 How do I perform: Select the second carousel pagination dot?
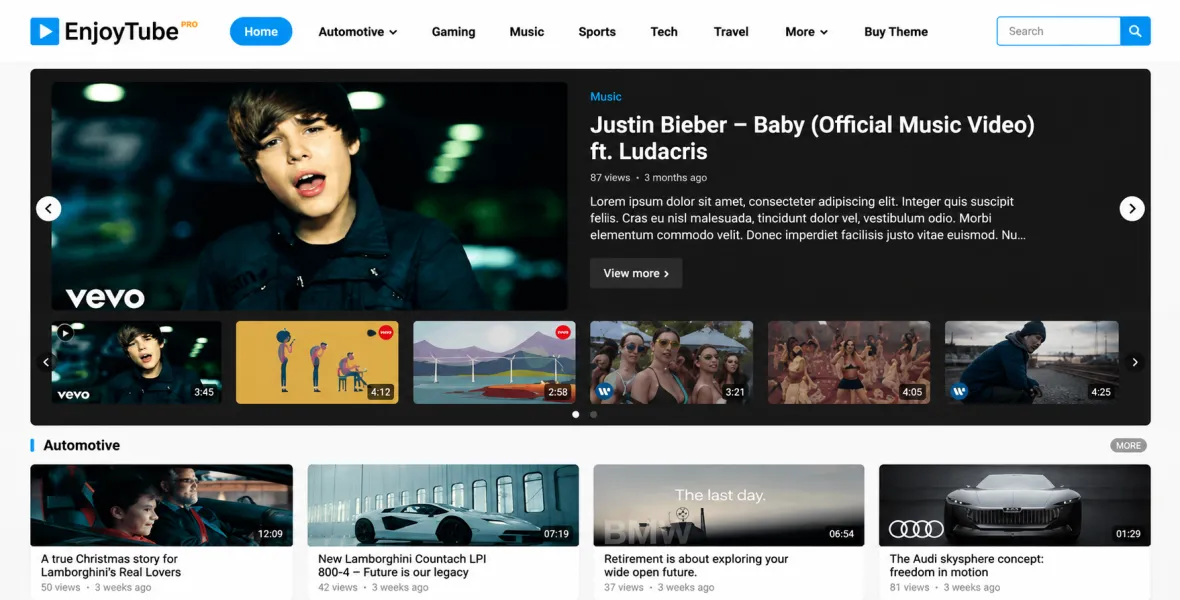click(594, 414)
